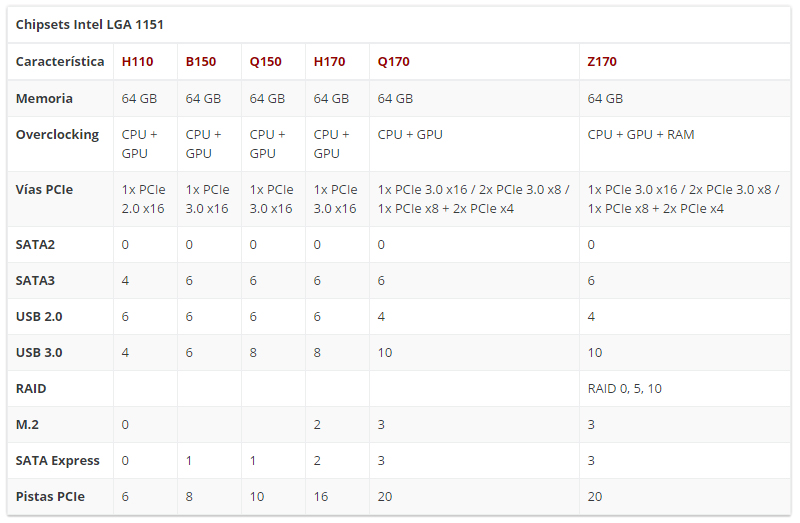Open the Z170 chipset link

pyautogui.click(x=602, y=62)
